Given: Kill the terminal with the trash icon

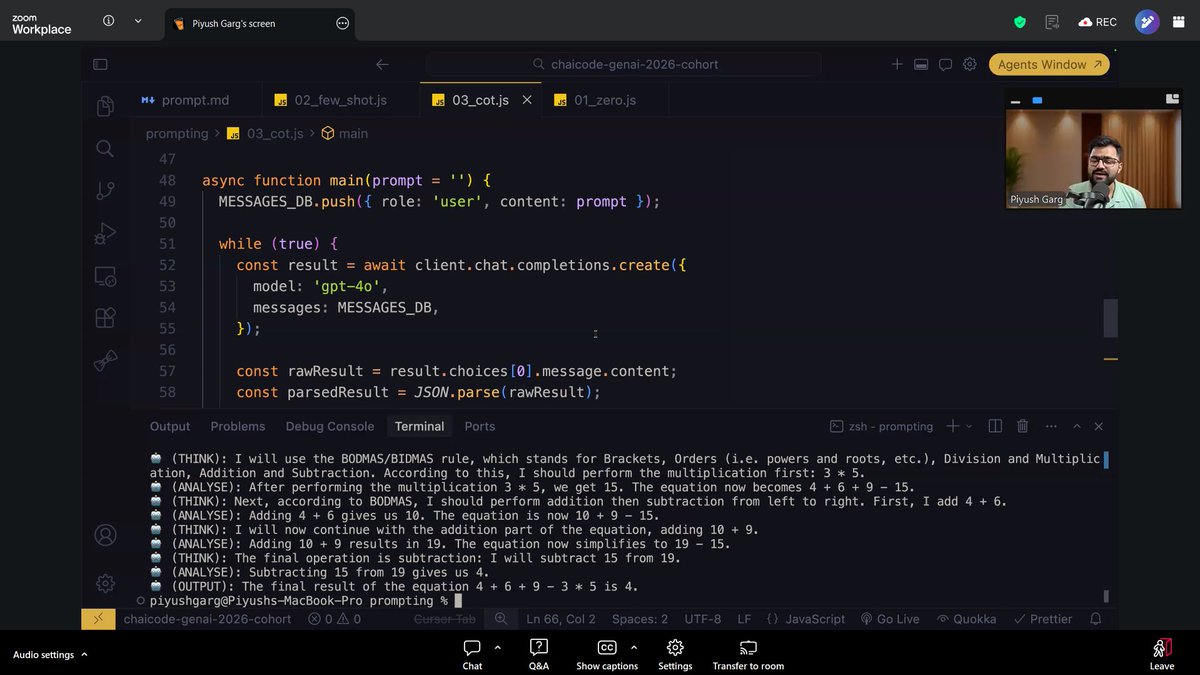Looking at the screenshot, I should point(1022,426).
